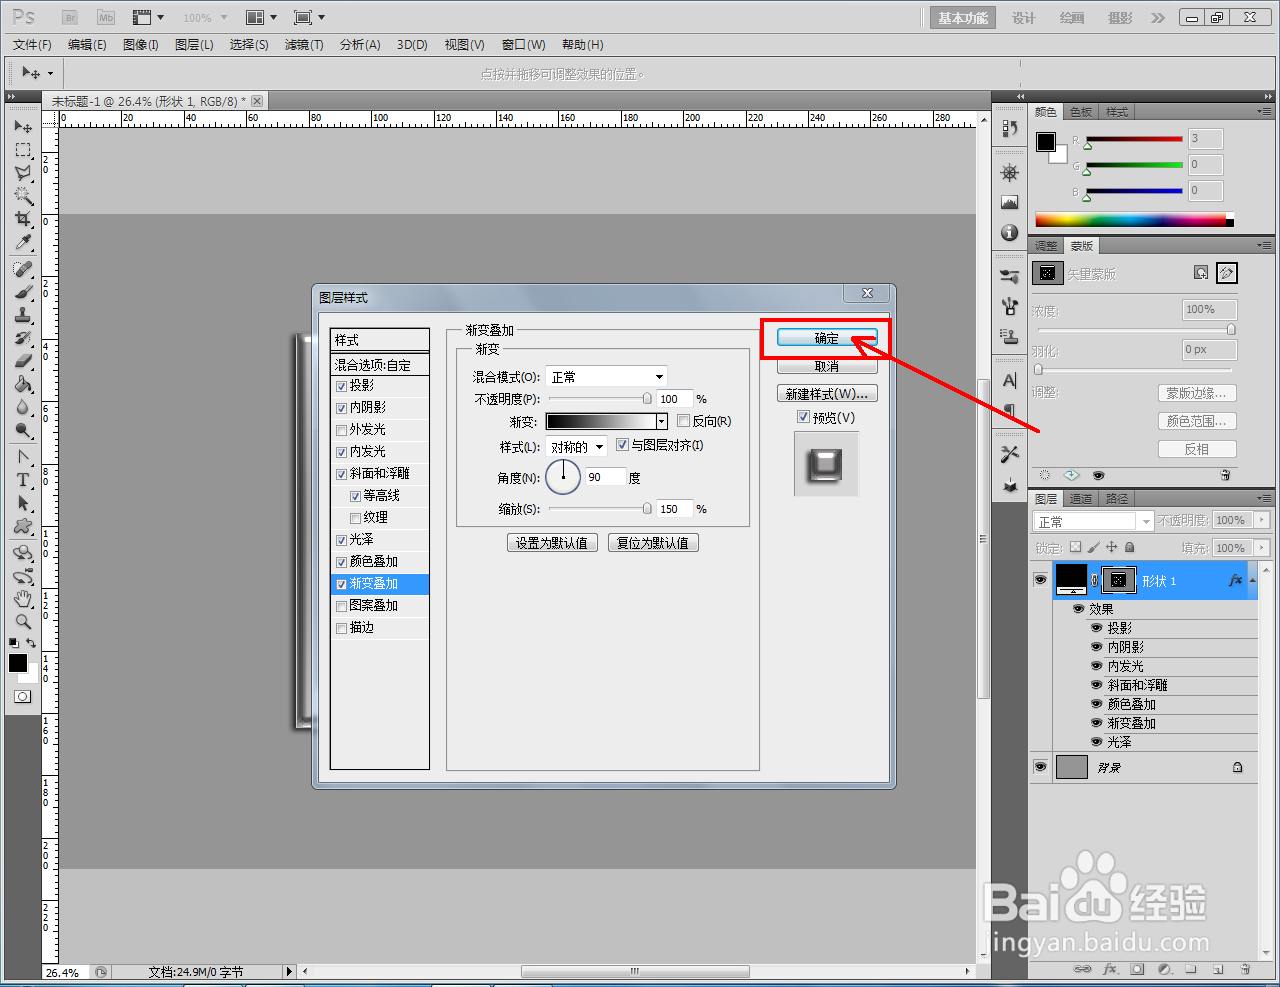Toggle the 内阴影 inner shadow checkbox
This screenshot has width=1280, height=987.
(342, 408)
